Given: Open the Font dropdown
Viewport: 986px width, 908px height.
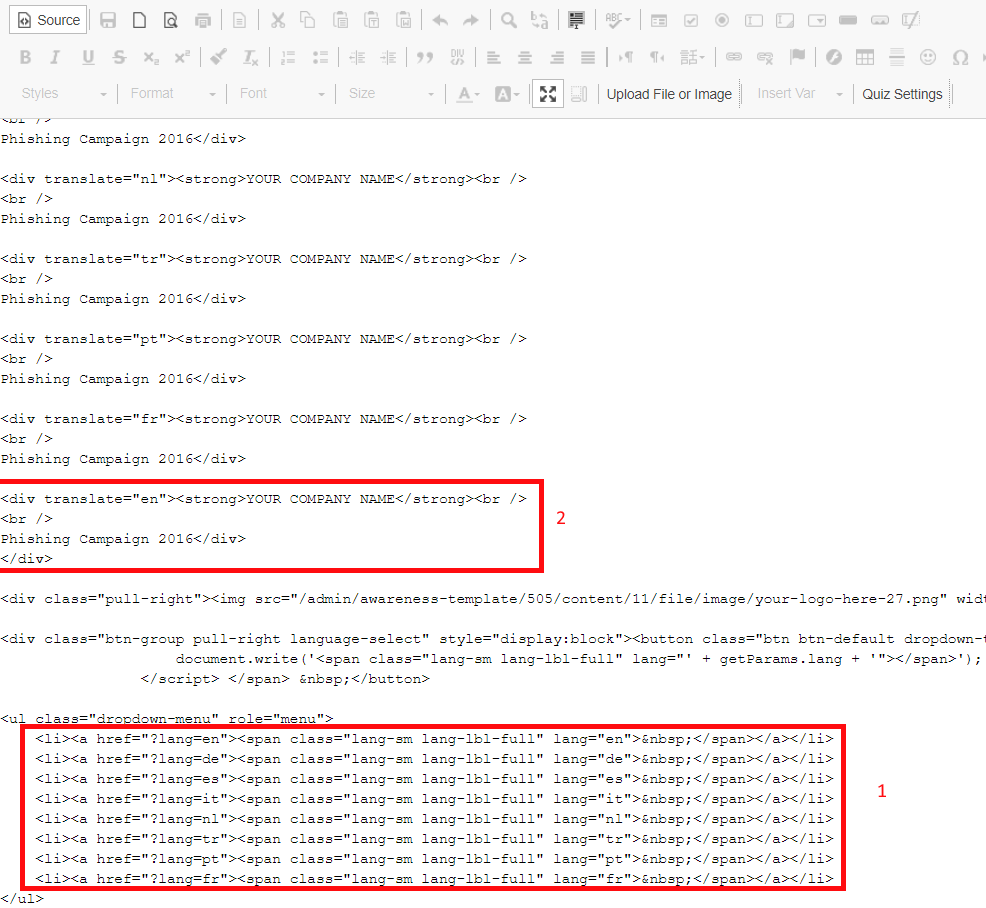Looking at the screenshot, I should [x=282, y=94].
